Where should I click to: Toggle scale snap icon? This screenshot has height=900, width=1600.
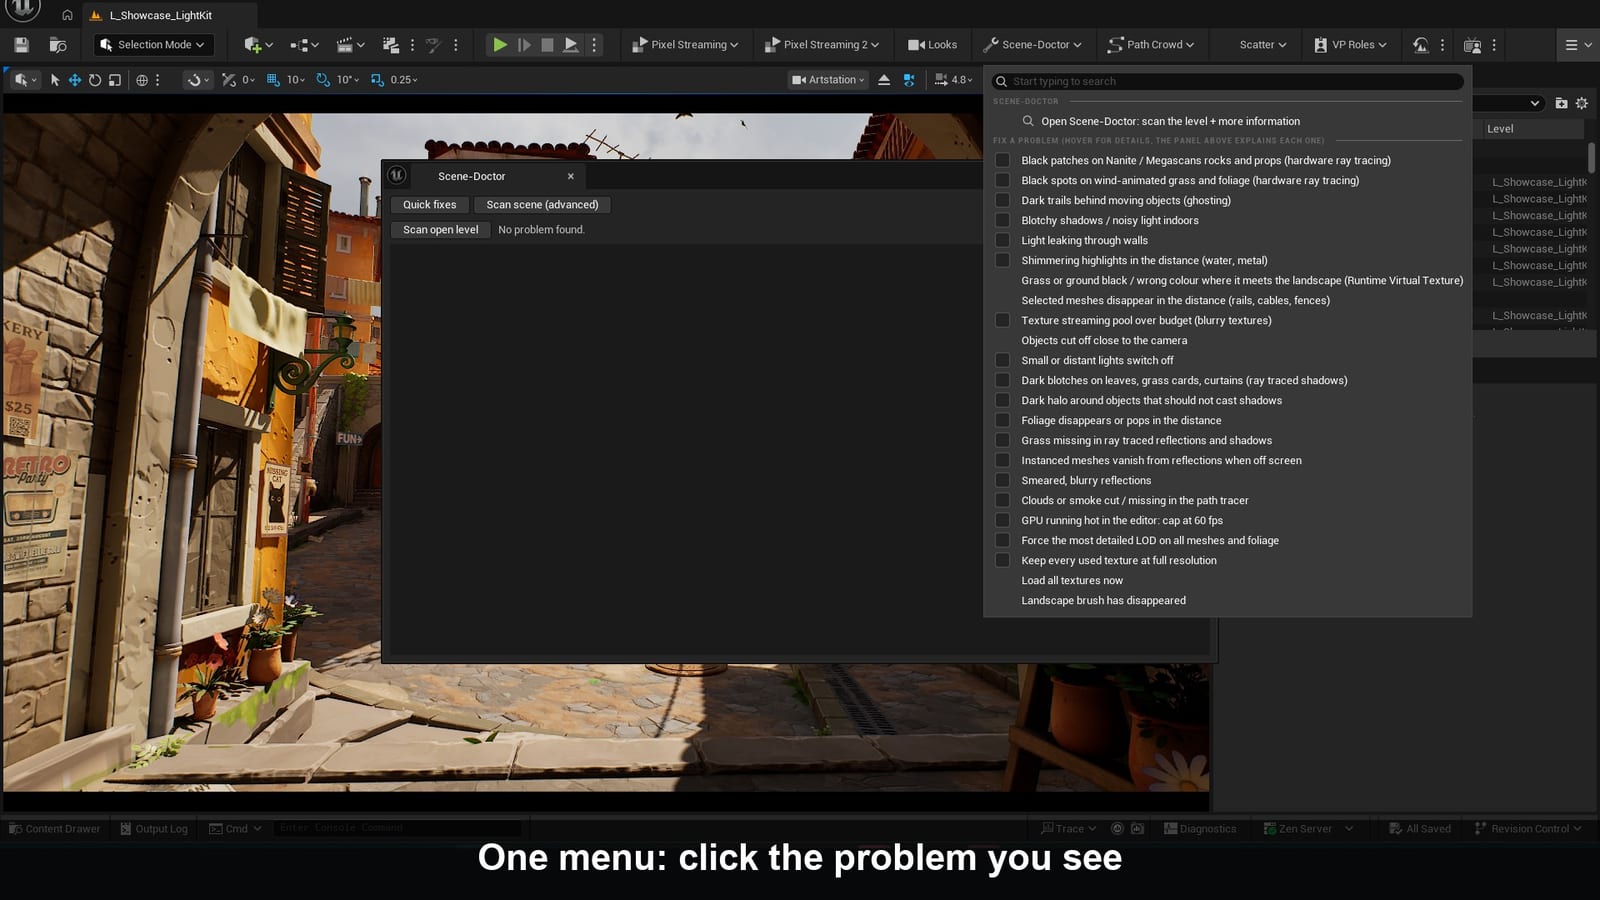click(x=377, y=80)
